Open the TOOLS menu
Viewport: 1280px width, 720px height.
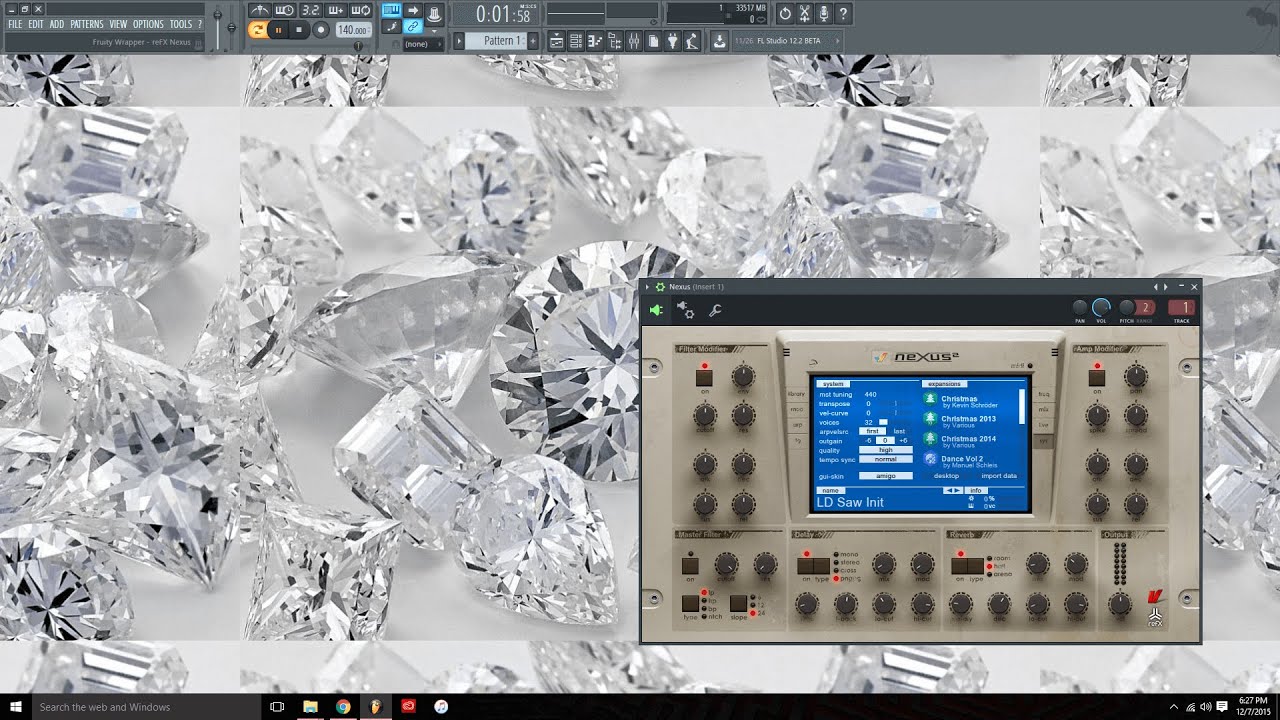click(x=181, y=24)
